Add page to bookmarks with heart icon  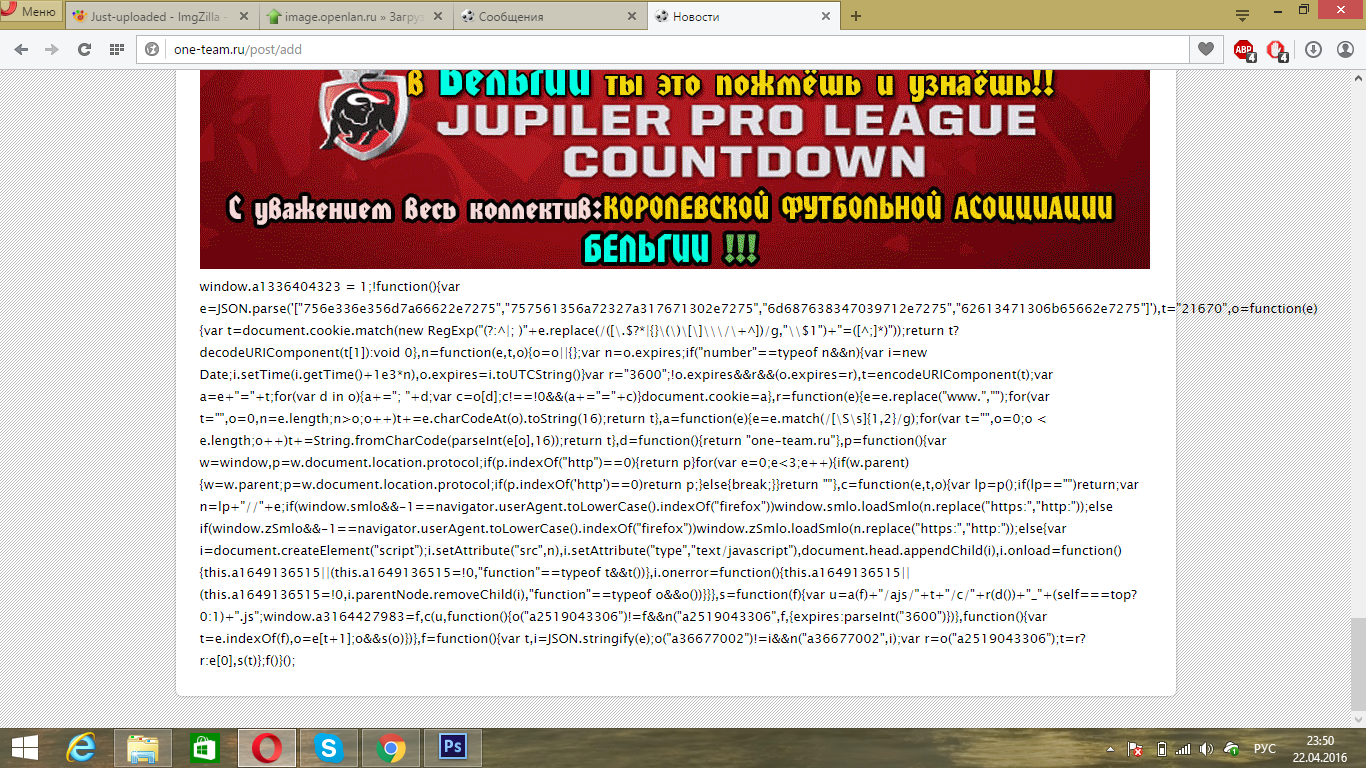(x=1205, y=49)
